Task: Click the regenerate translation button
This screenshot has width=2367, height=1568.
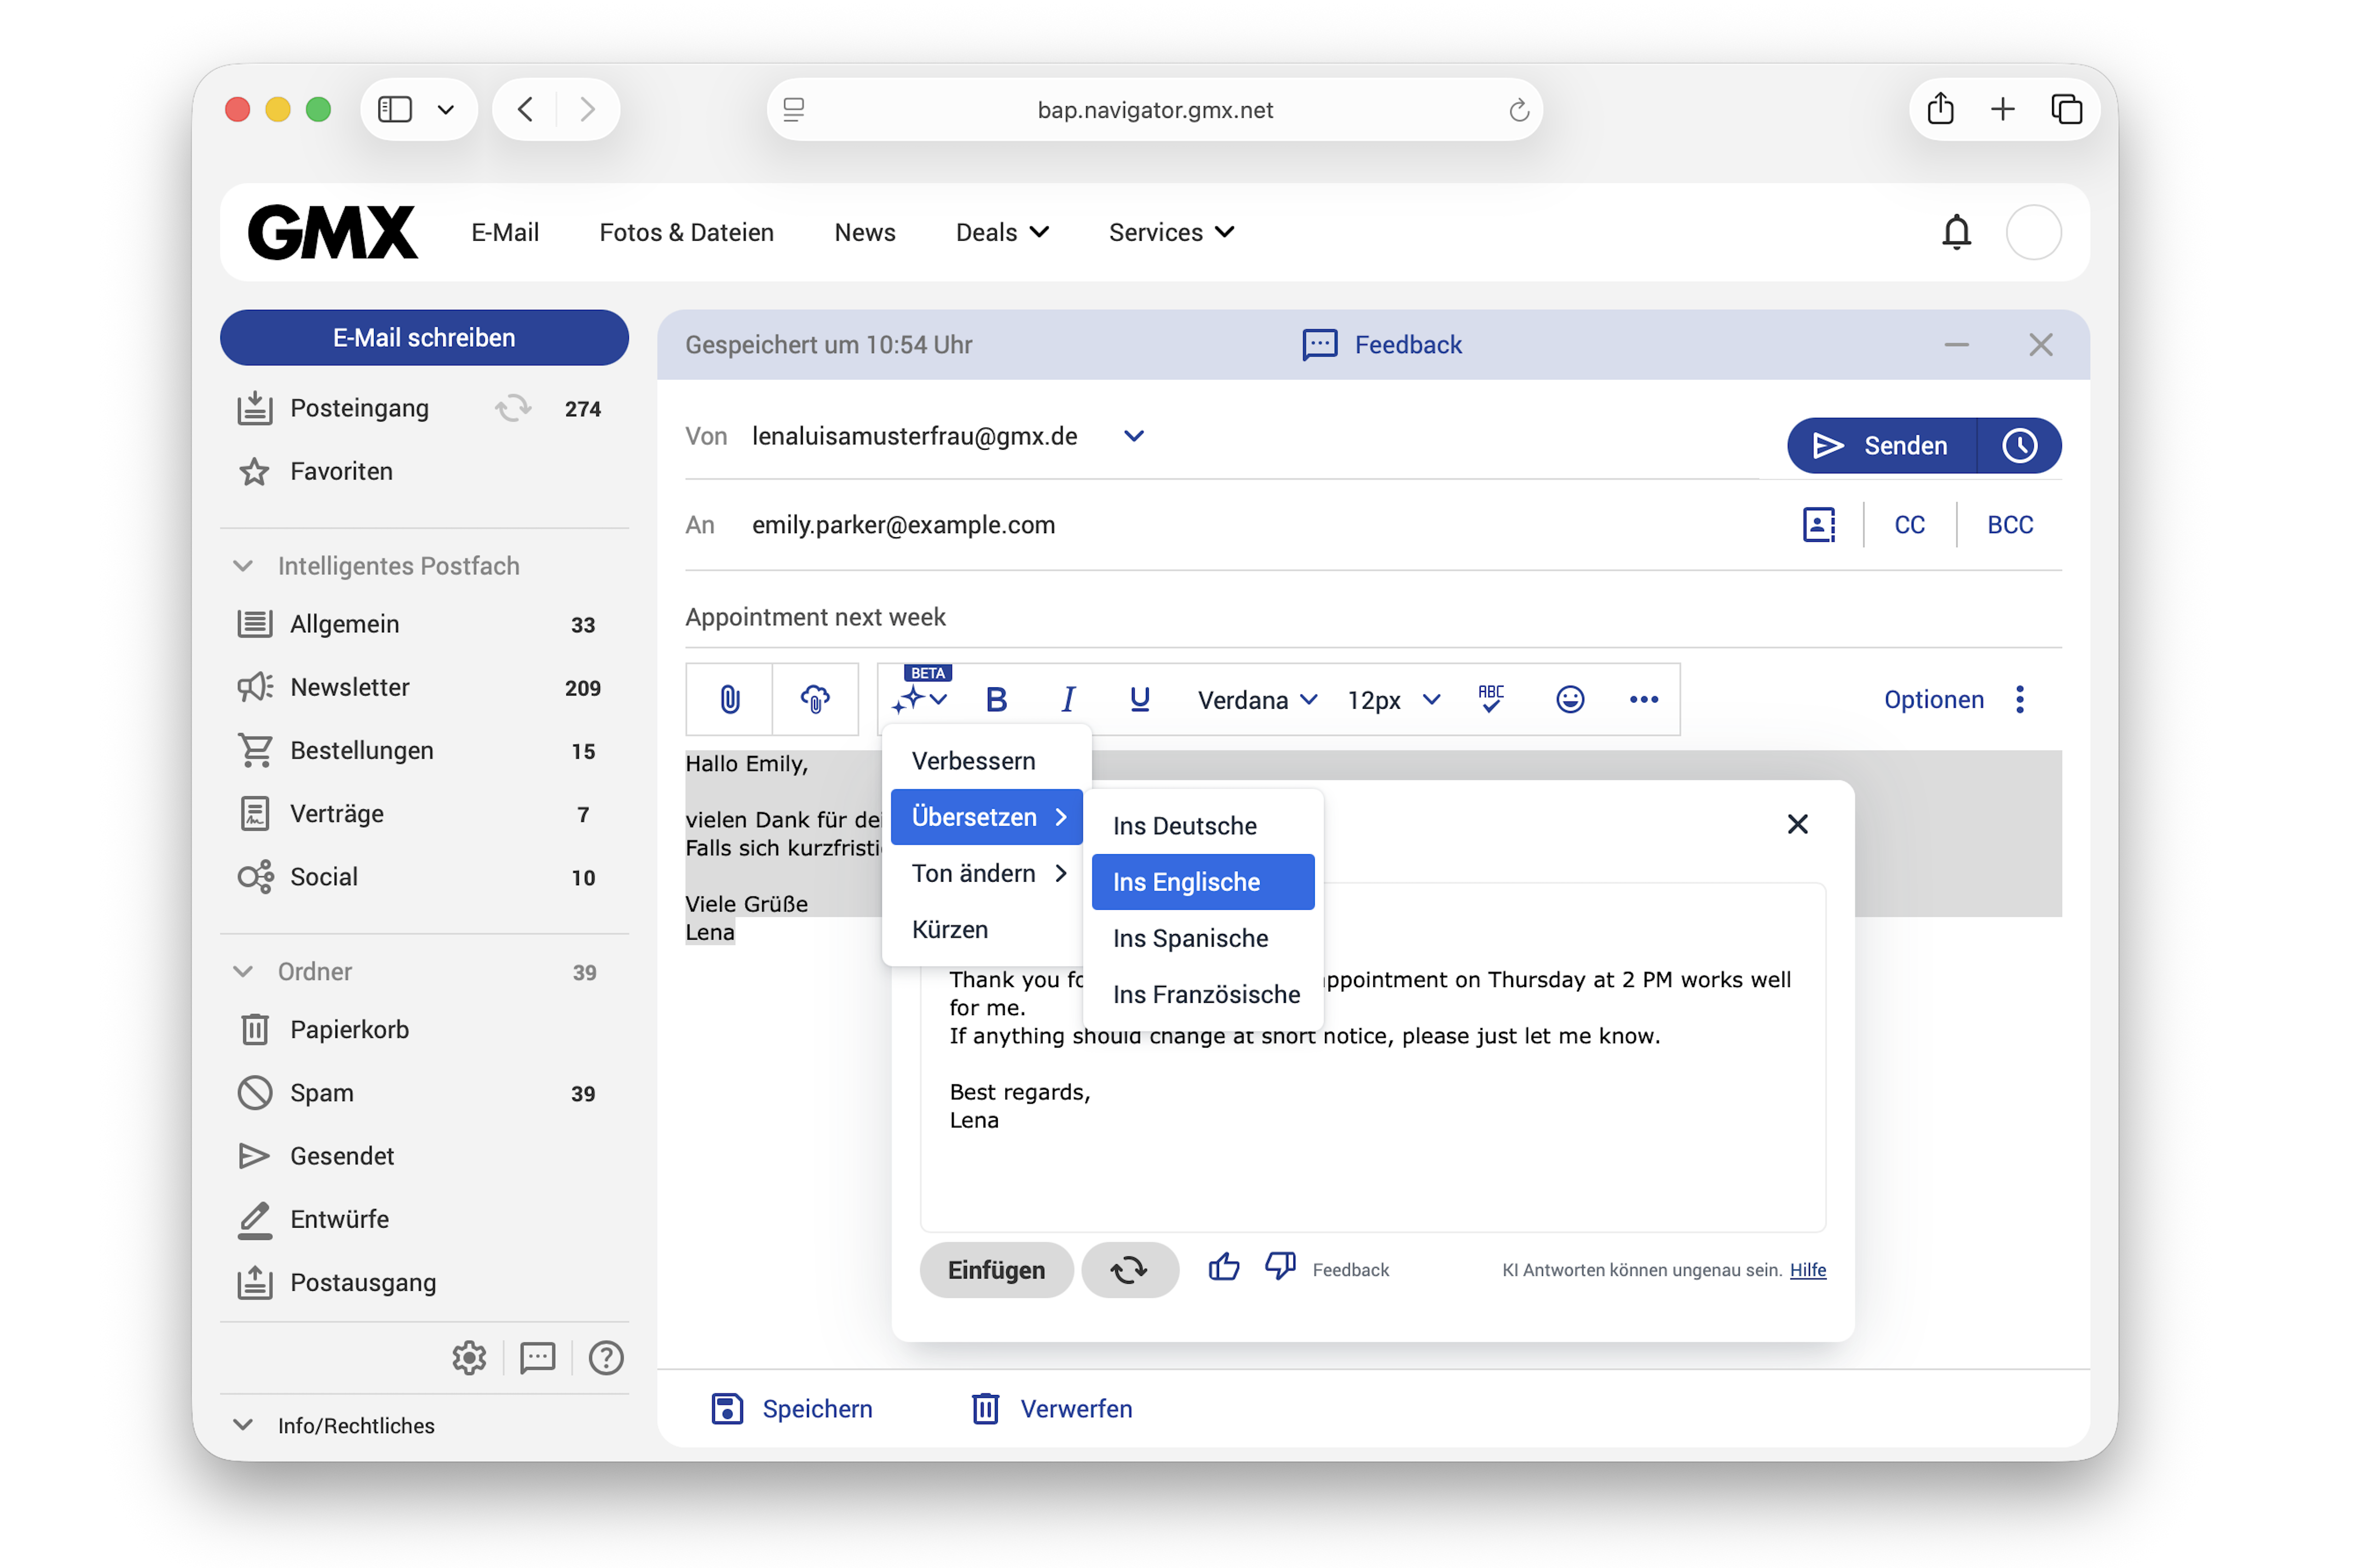Action: pyautogui.click(x=1130, y=1270)
